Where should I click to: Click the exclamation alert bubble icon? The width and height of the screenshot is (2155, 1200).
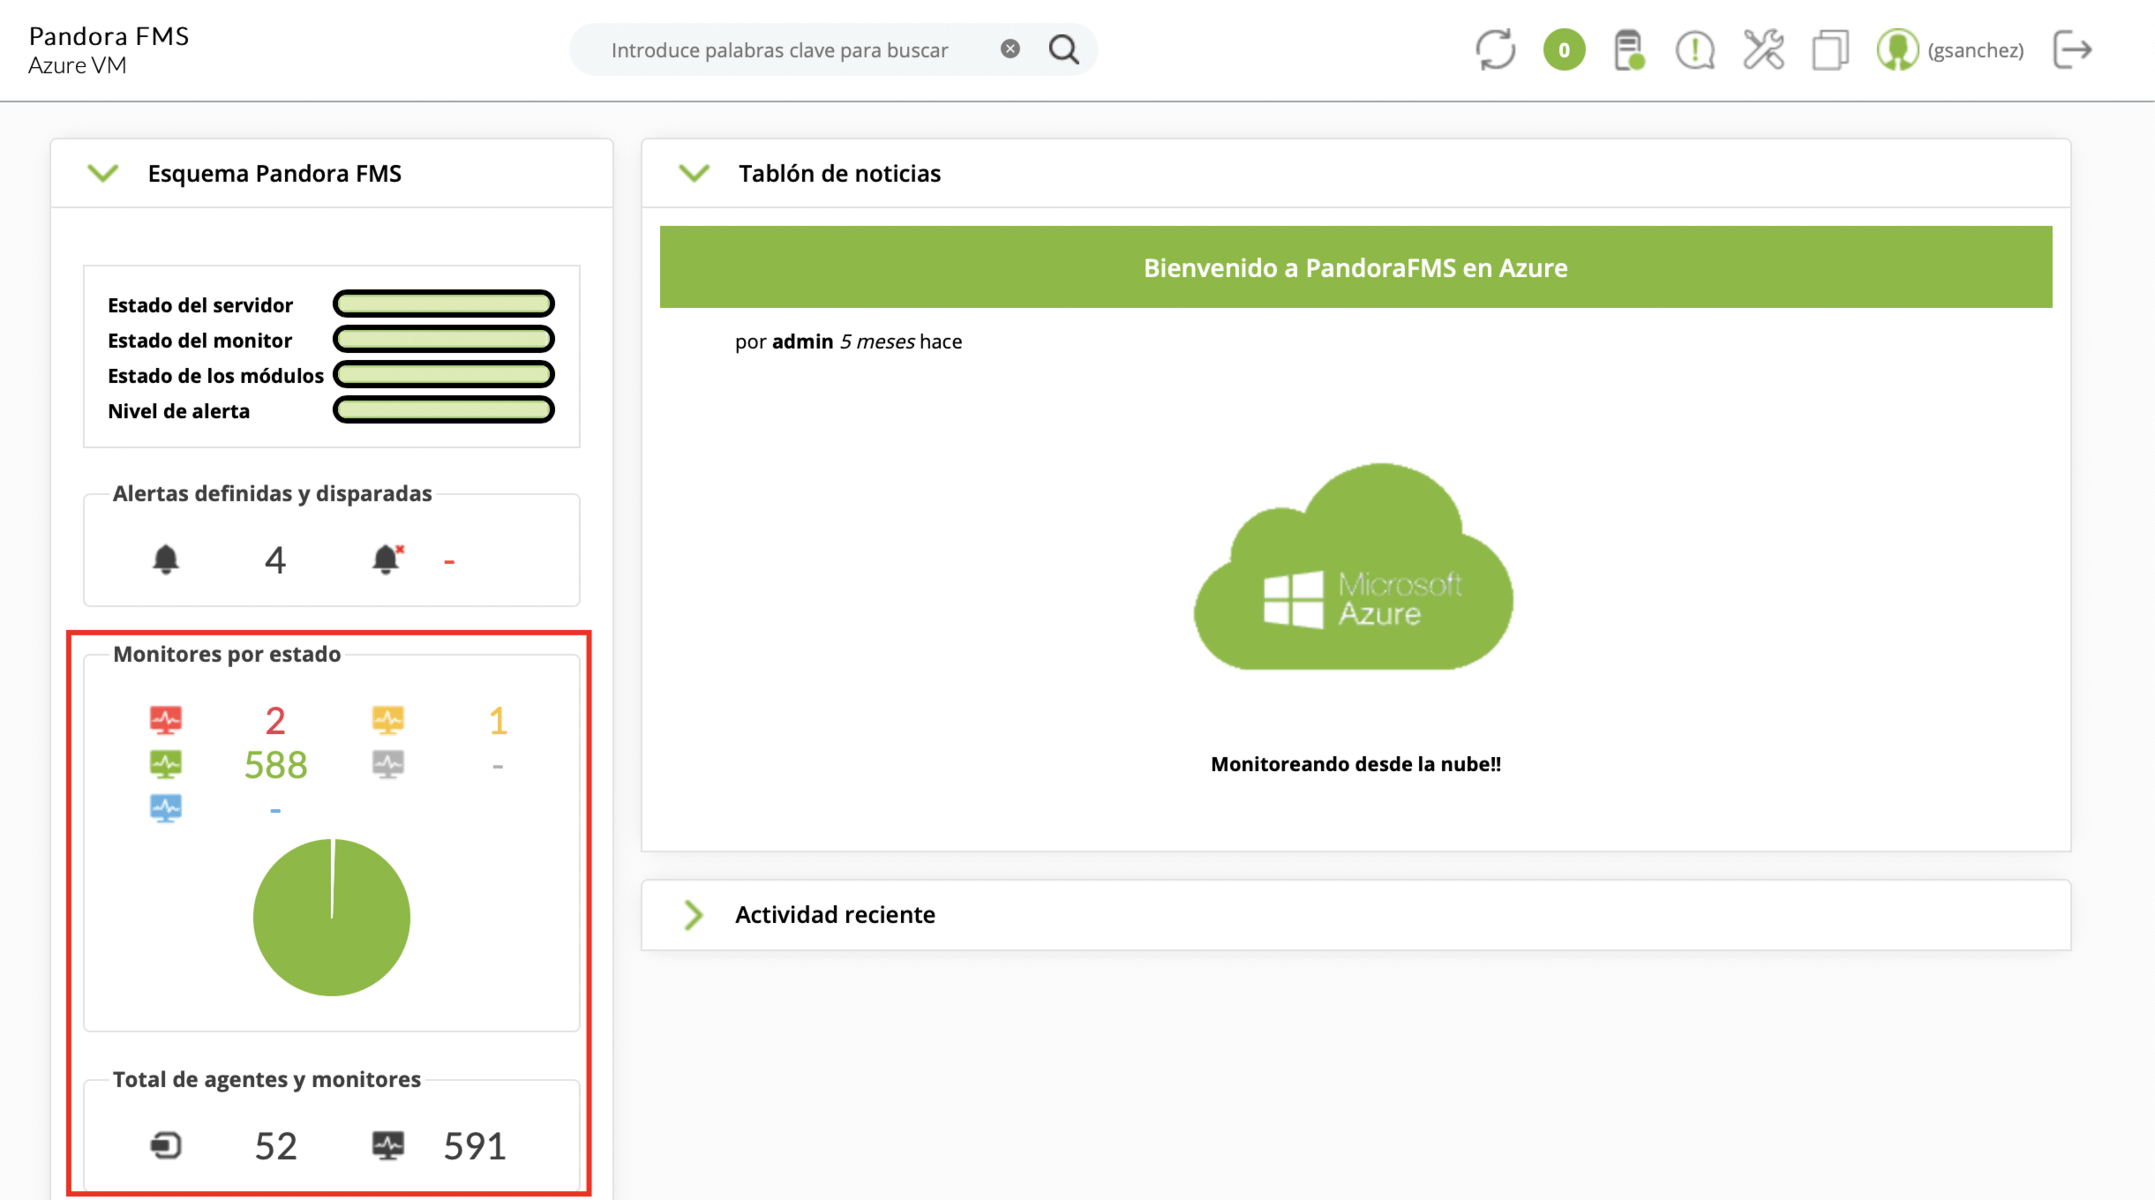[1695, 50]
